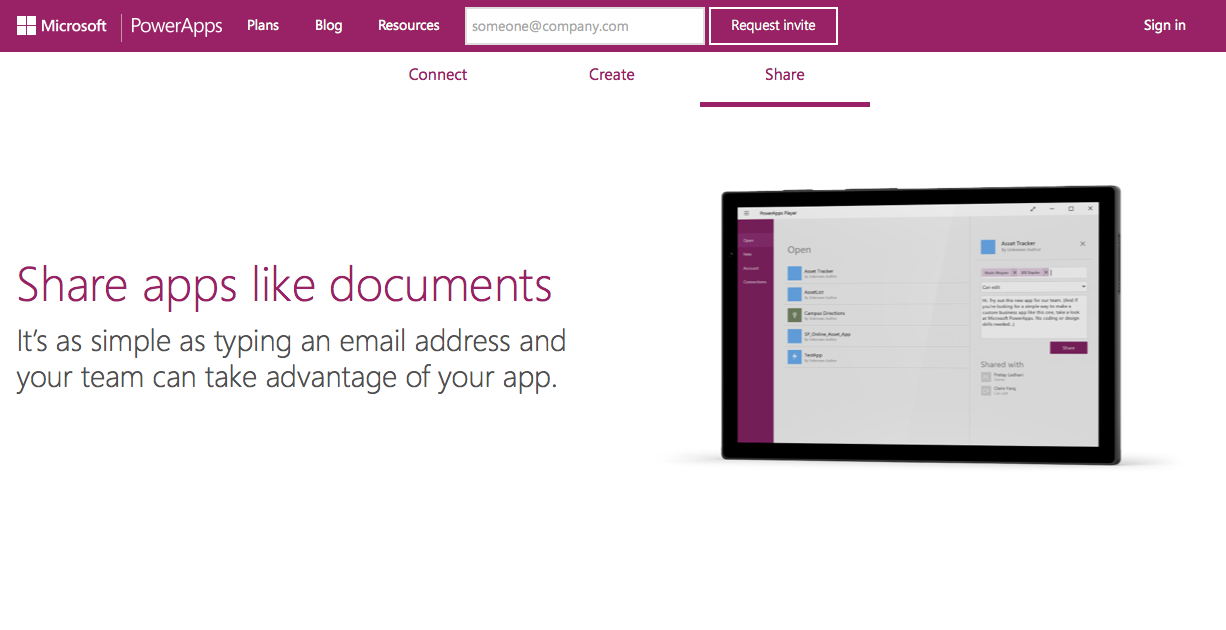Click New in tablet preview sidebar
This screenshot has height=630, width=1226.
[x=747, y=254]
